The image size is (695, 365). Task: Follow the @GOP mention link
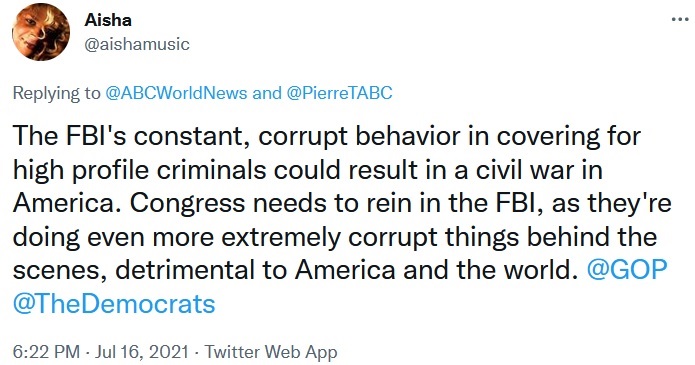click(x=627, y=270)
